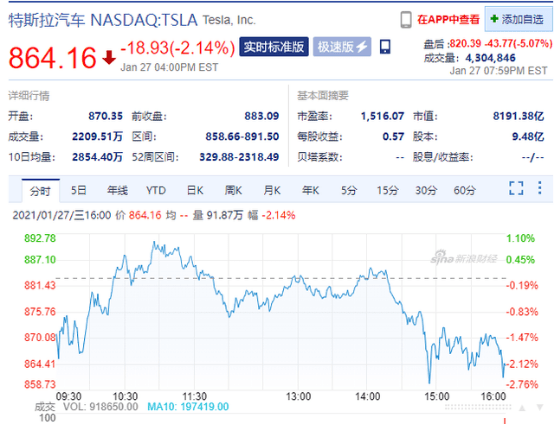The image size is (554, 425).
Task: Switch to the 5日 chart tab
Action: [78, 190]
